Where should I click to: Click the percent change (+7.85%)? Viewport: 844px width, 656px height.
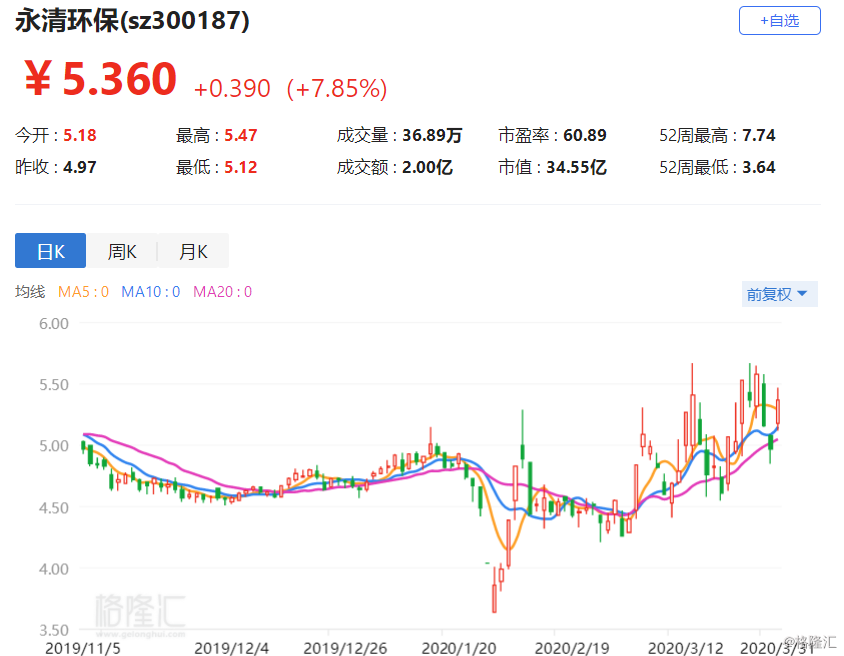coord(337,89)
